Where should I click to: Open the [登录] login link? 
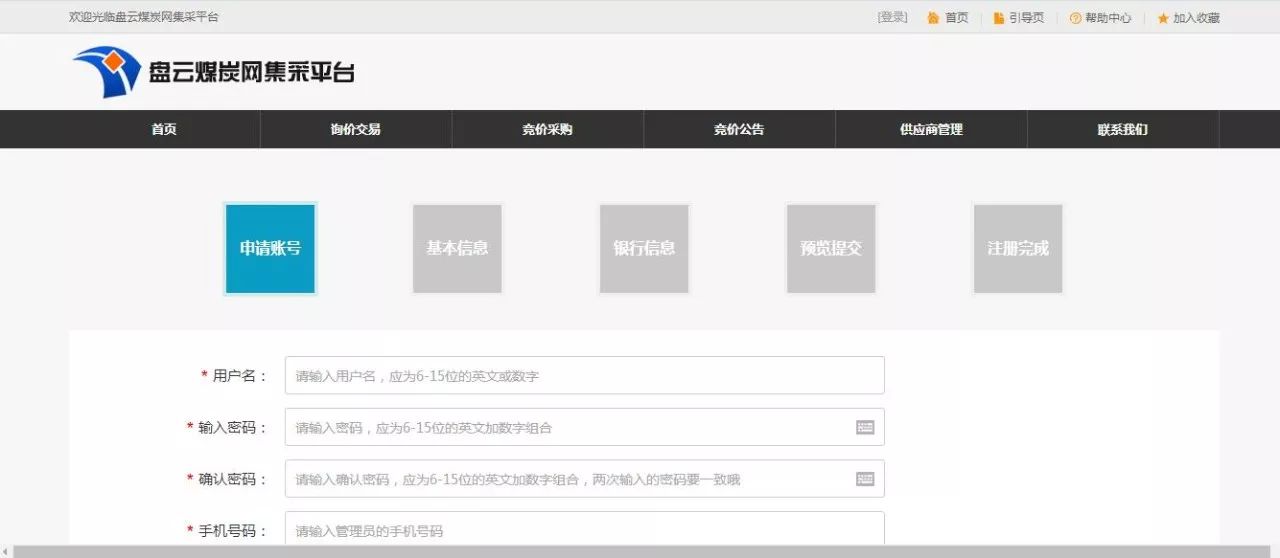pos(892,17)
